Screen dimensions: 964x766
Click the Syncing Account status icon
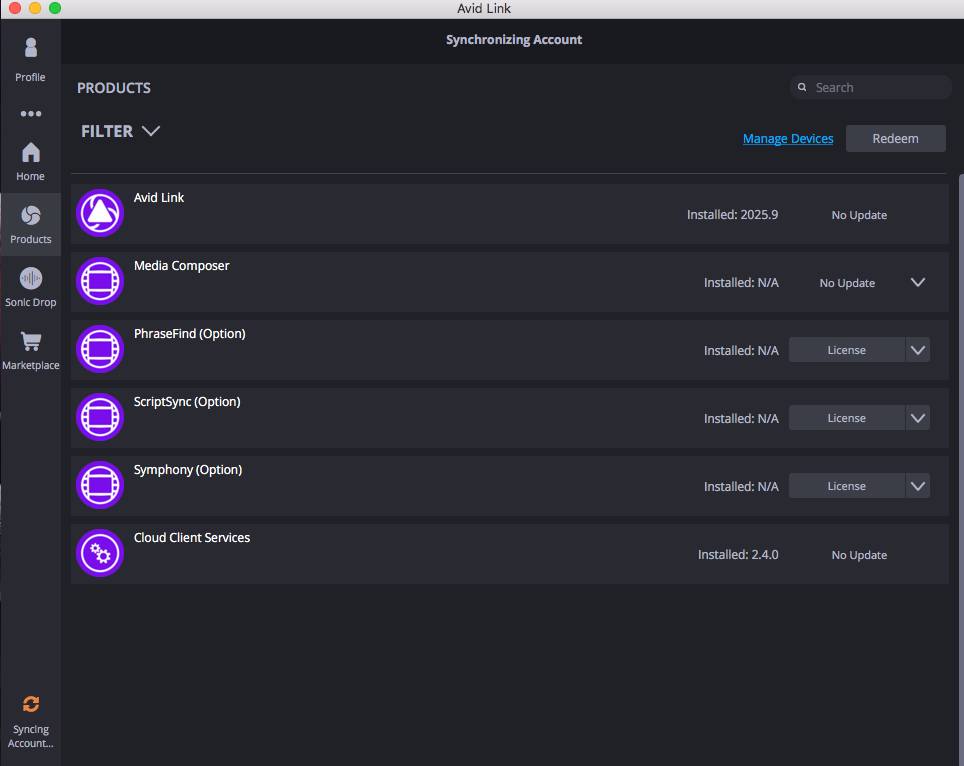click(x=31, y=703)
